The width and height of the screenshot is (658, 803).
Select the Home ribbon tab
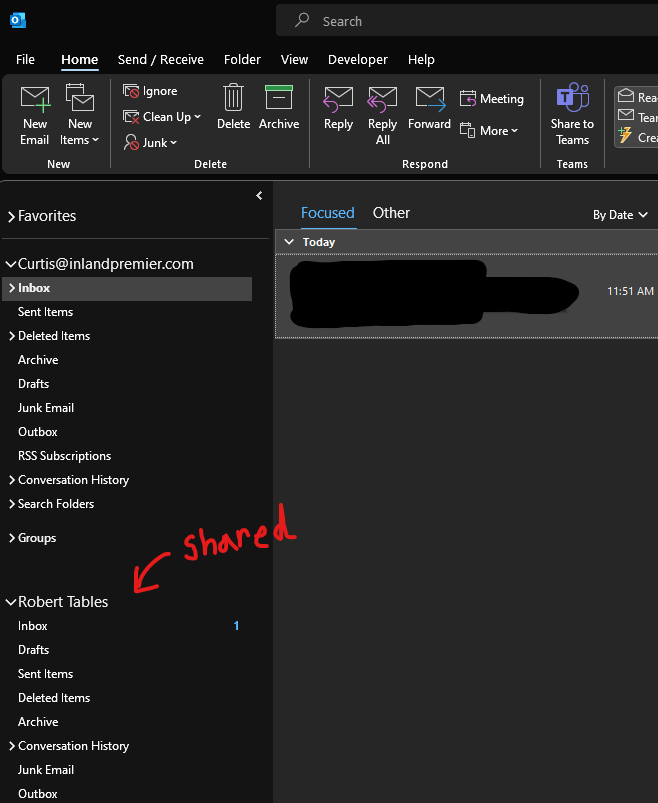[x=79, y=59]
